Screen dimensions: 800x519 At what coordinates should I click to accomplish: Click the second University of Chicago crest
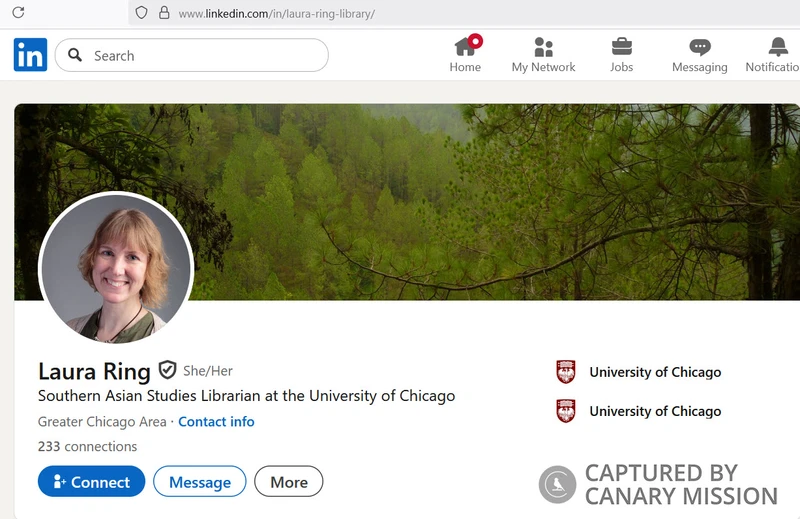(566, 411)
